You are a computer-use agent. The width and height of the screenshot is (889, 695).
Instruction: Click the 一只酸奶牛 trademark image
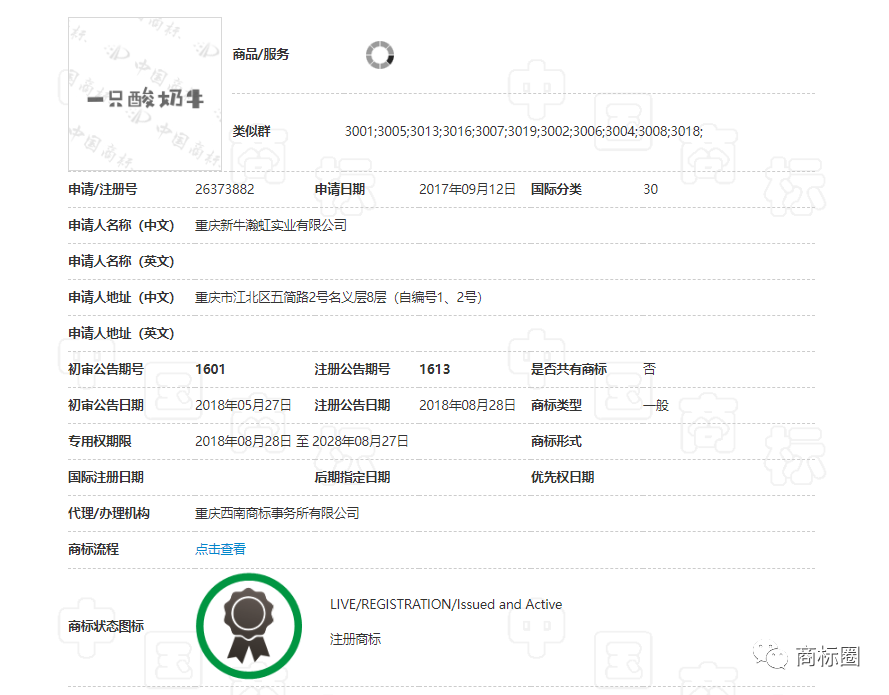coord(145,95)
